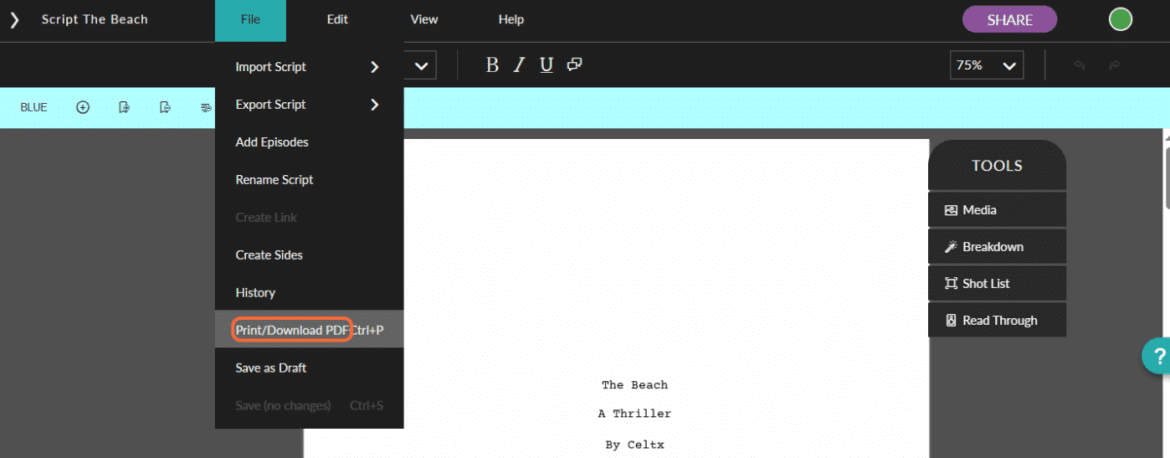1170x458 pixels.
Task: Open the Shot List tool
Action: tap(997, 283)
